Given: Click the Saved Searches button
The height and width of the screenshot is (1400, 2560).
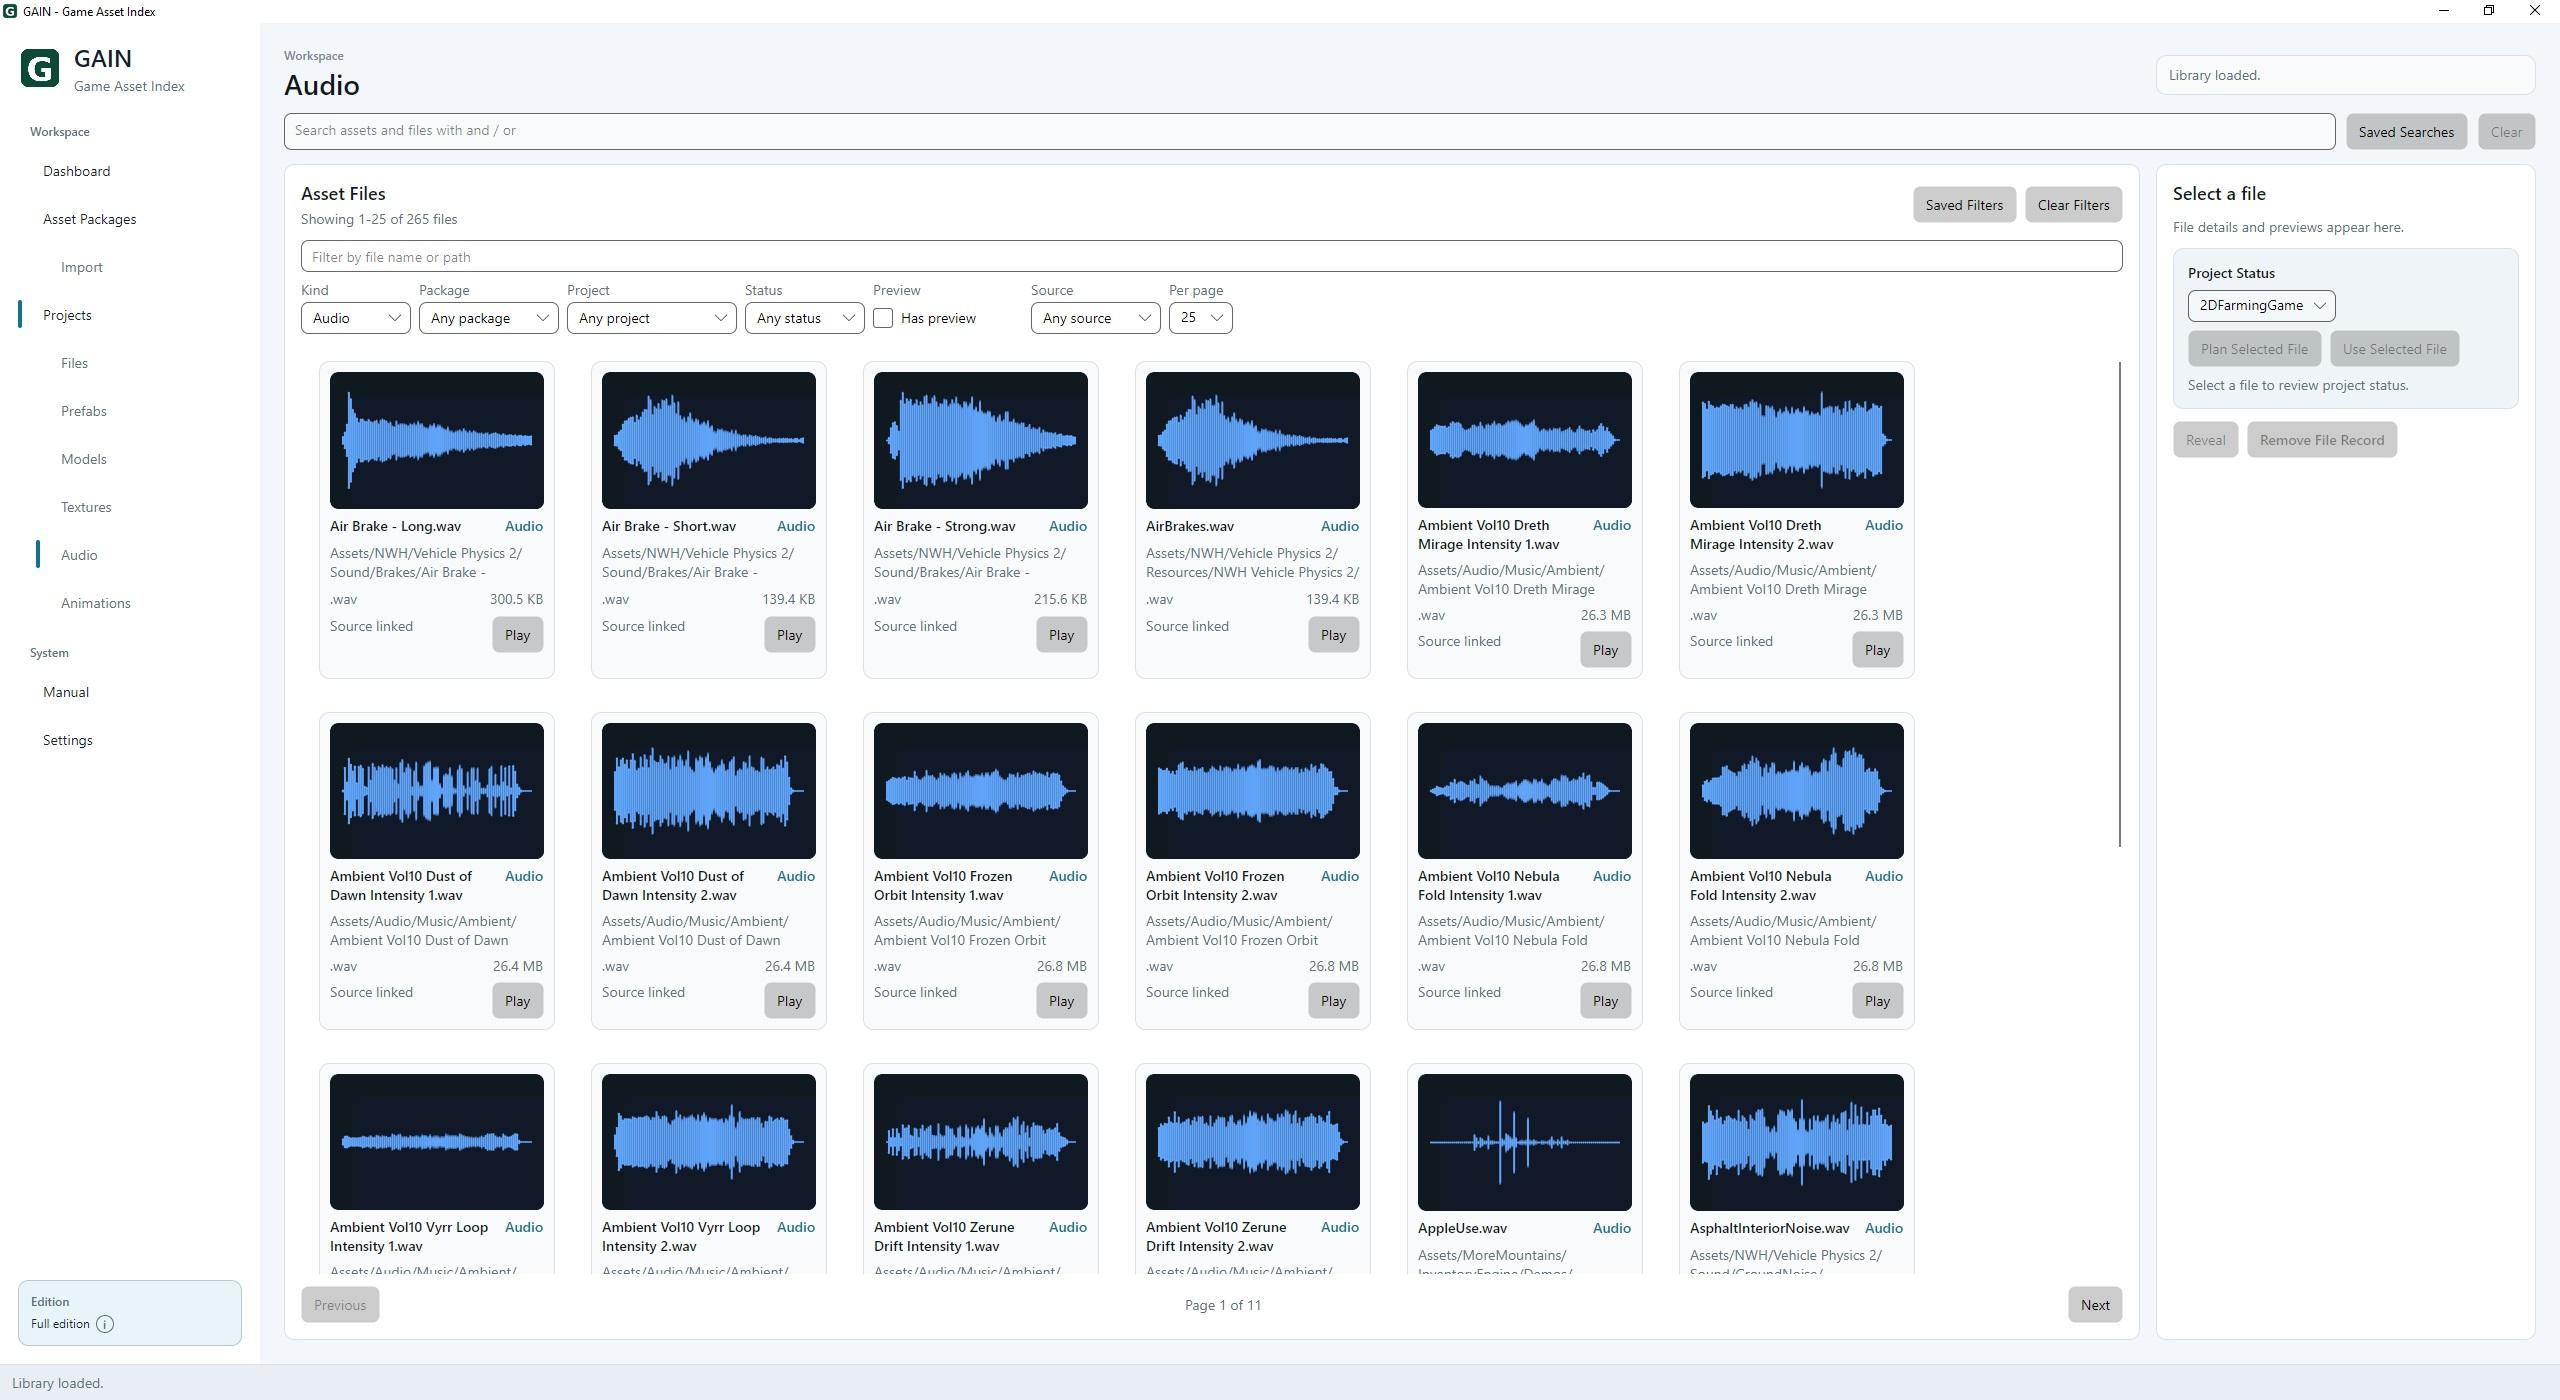Looking at the screenshot, I should [2406, 132].
